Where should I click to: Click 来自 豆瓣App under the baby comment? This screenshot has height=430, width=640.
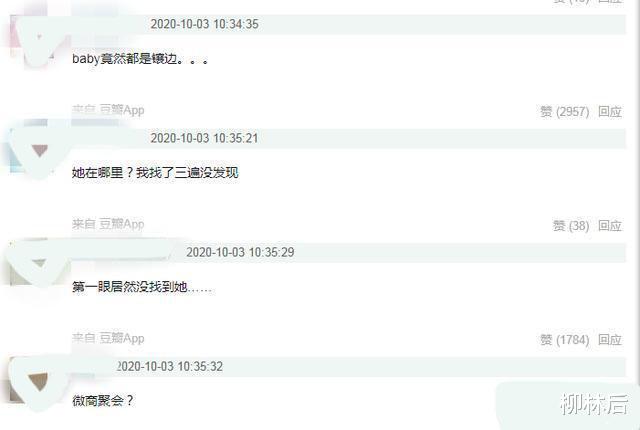coord(108,110)
